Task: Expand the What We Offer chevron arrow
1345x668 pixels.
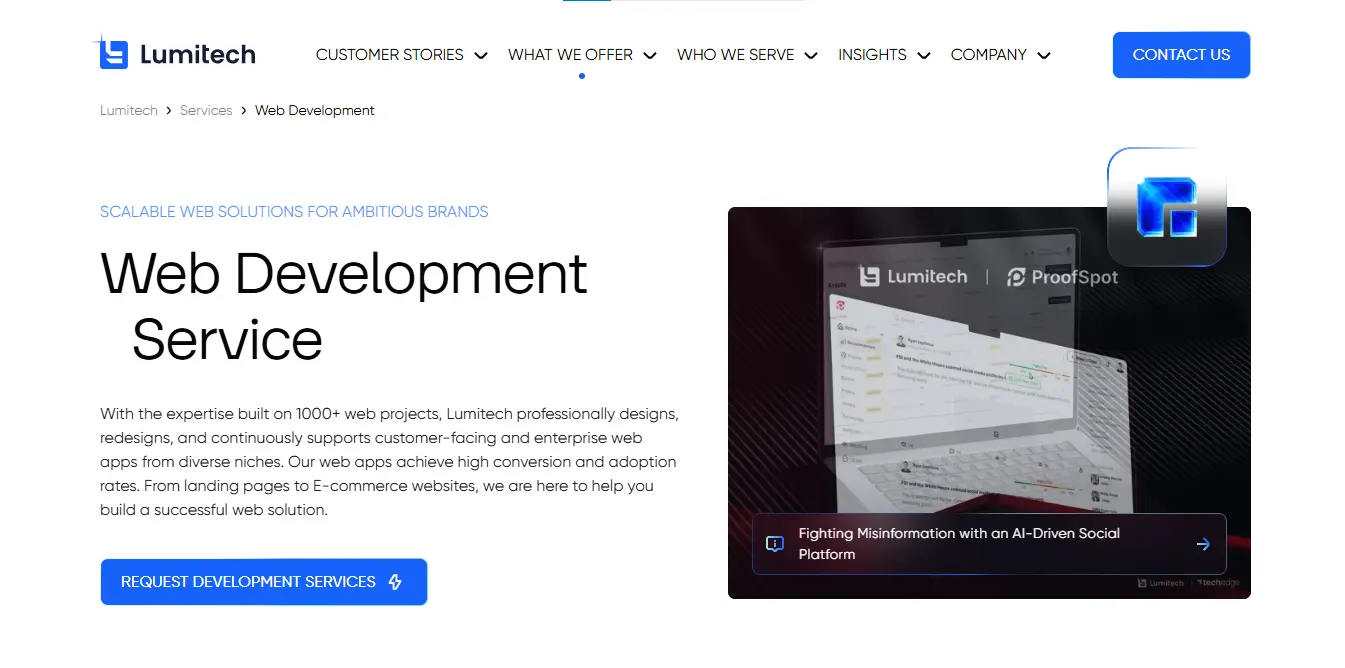Action: point(650,56)
